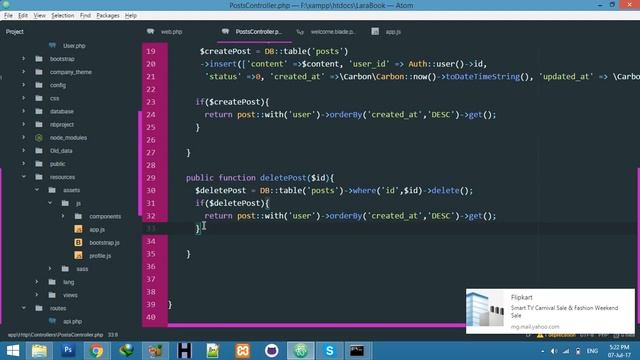This screenshot has width=640, height=360.
Task: Select User.php in the project tree
Action: [74, 46]
